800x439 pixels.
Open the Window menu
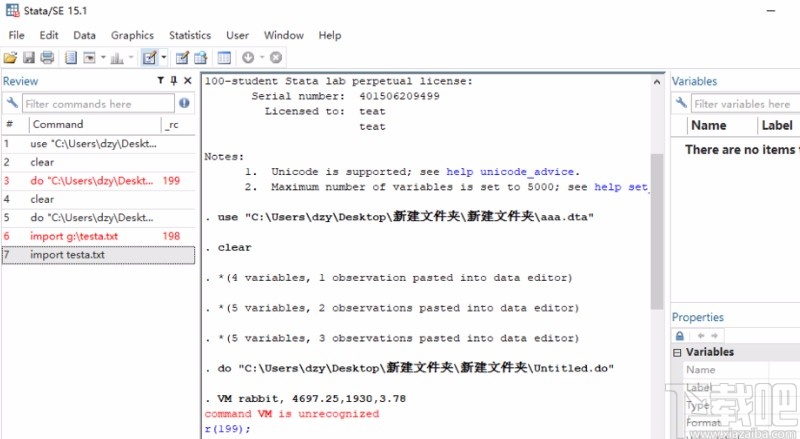tap(284, 35)
